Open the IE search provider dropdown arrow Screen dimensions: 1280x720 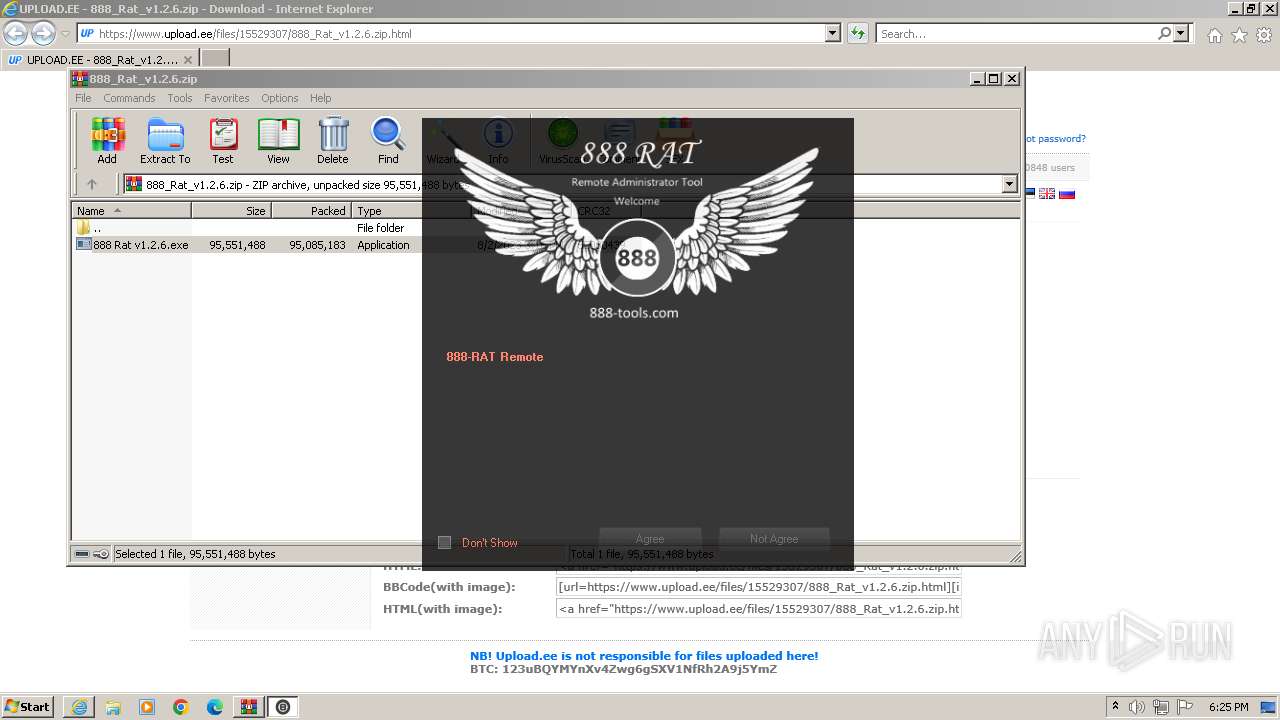coord(1181,33)
